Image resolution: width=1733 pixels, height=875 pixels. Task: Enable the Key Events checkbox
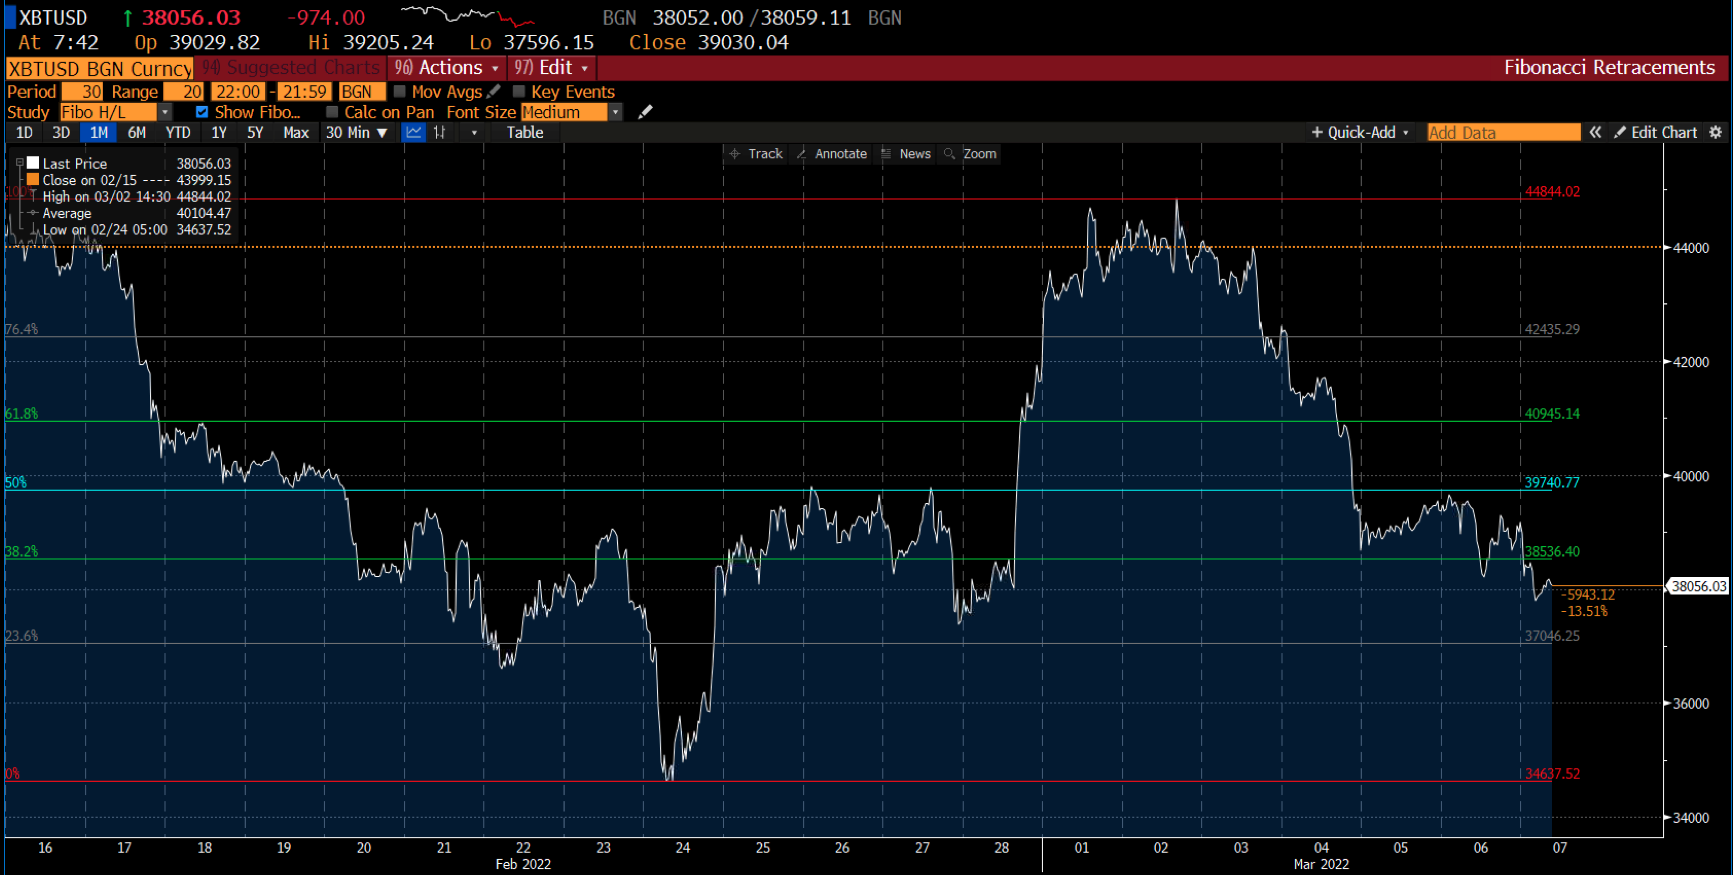pos(519,91)
